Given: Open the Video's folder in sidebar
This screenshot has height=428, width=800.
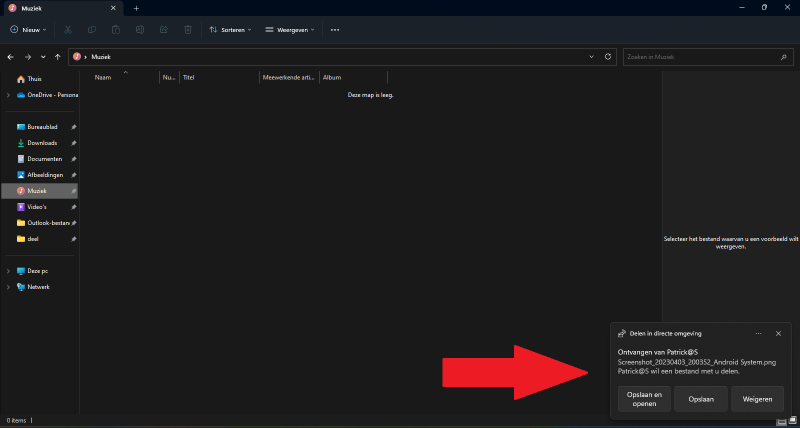Looking at the screenshot, I should coord(37,207).
